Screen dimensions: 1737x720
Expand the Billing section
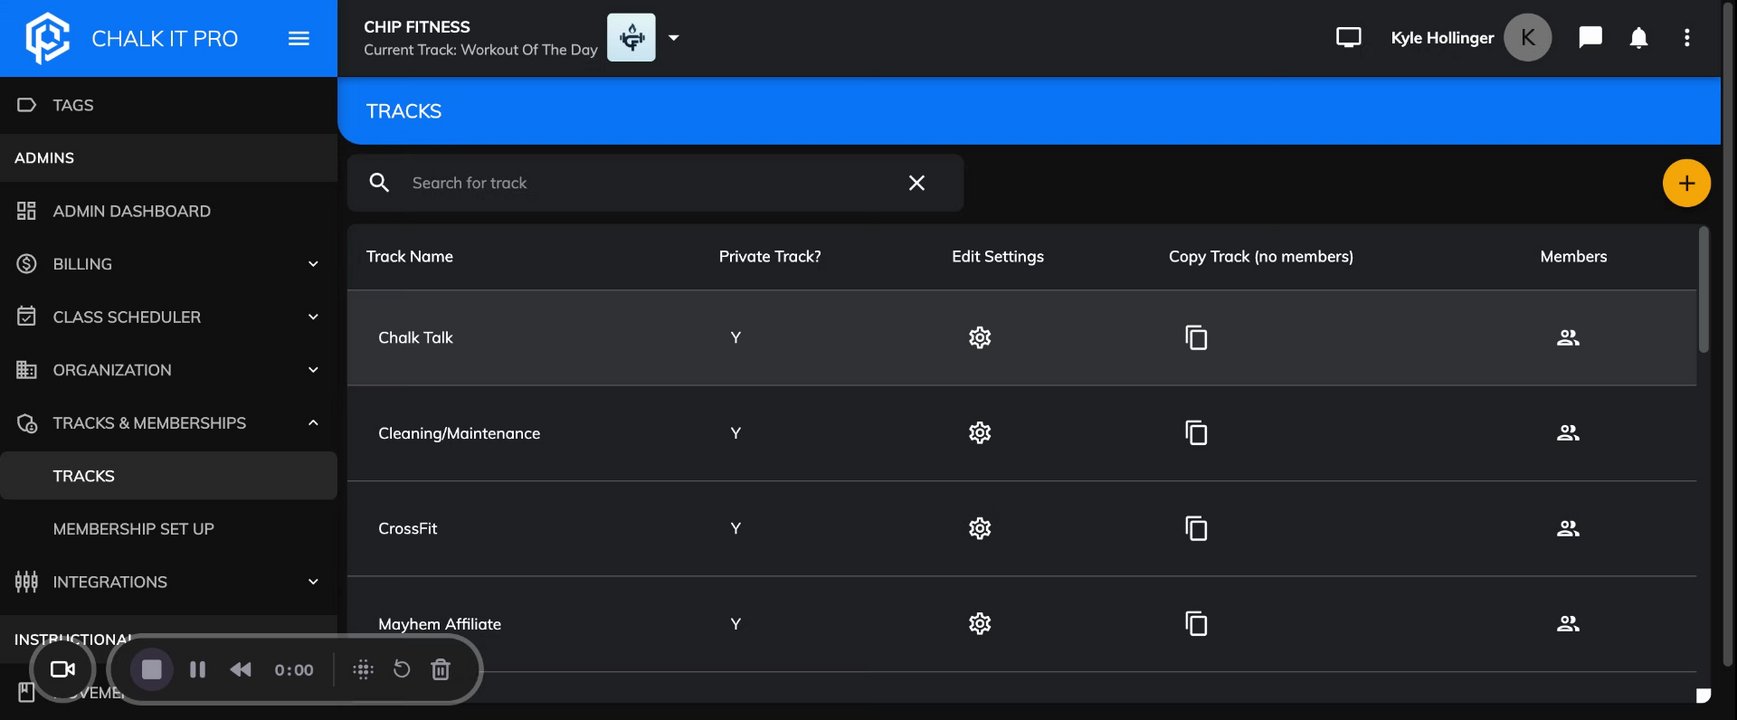coord(313,264)
